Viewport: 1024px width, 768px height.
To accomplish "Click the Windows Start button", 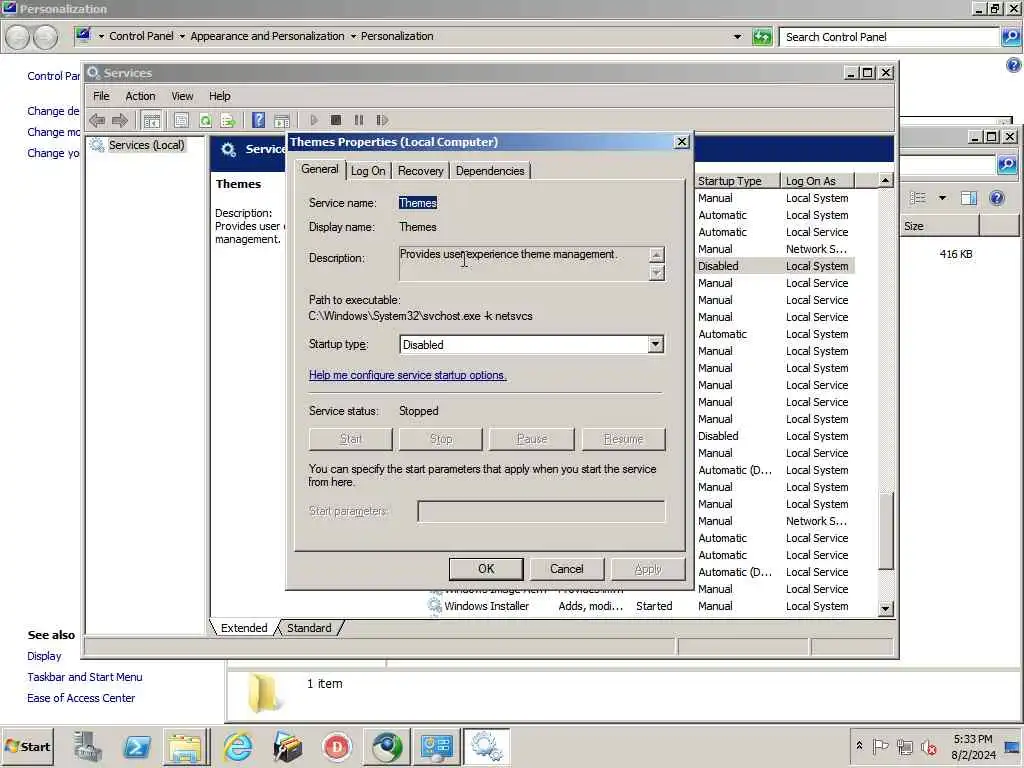I will (27, 746).
